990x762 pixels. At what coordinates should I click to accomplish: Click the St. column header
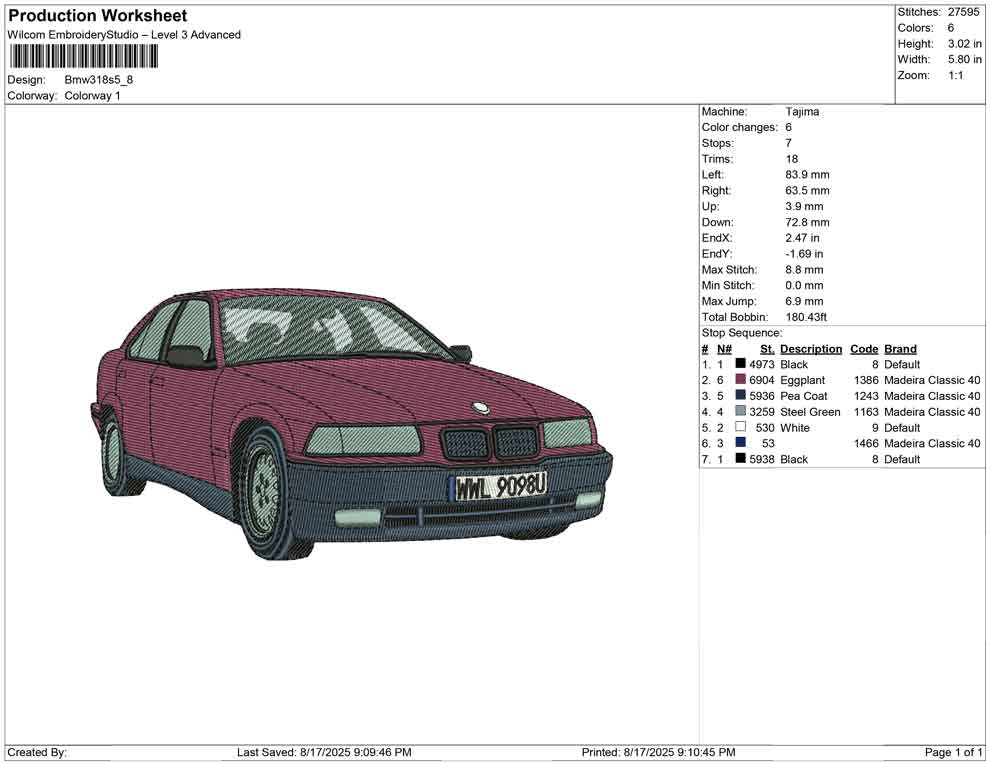(767, 349)
